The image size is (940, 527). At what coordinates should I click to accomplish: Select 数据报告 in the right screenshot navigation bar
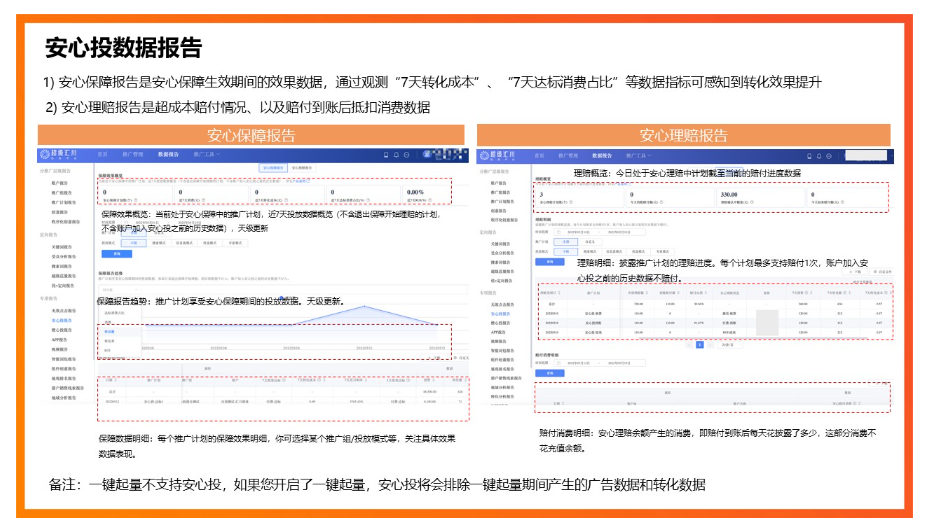[x=602, y=156]
